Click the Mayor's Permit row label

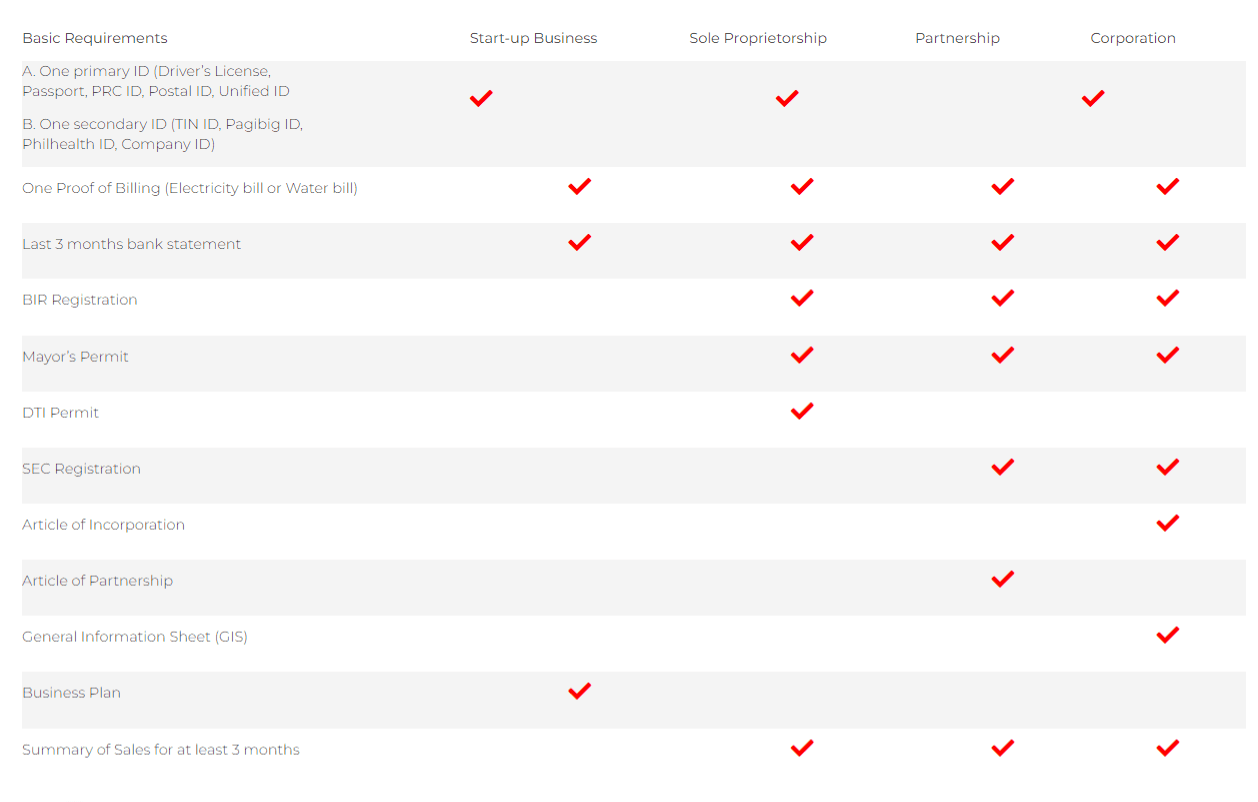coord(75,356)
